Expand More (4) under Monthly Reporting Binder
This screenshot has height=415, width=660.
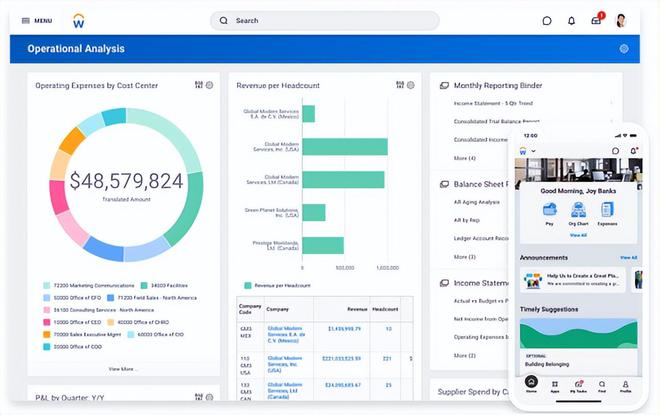tap(465, 158)
